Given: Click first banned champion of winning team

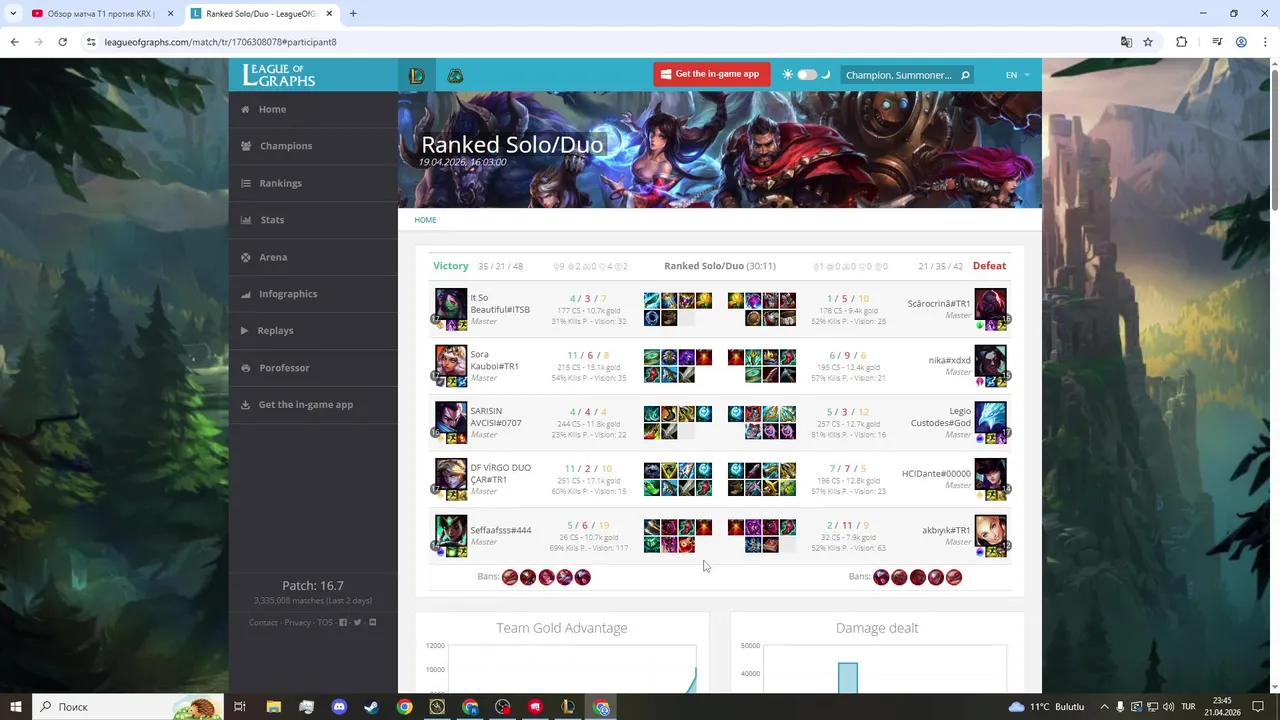Looking at the screenshot, I should click(510, 577).
